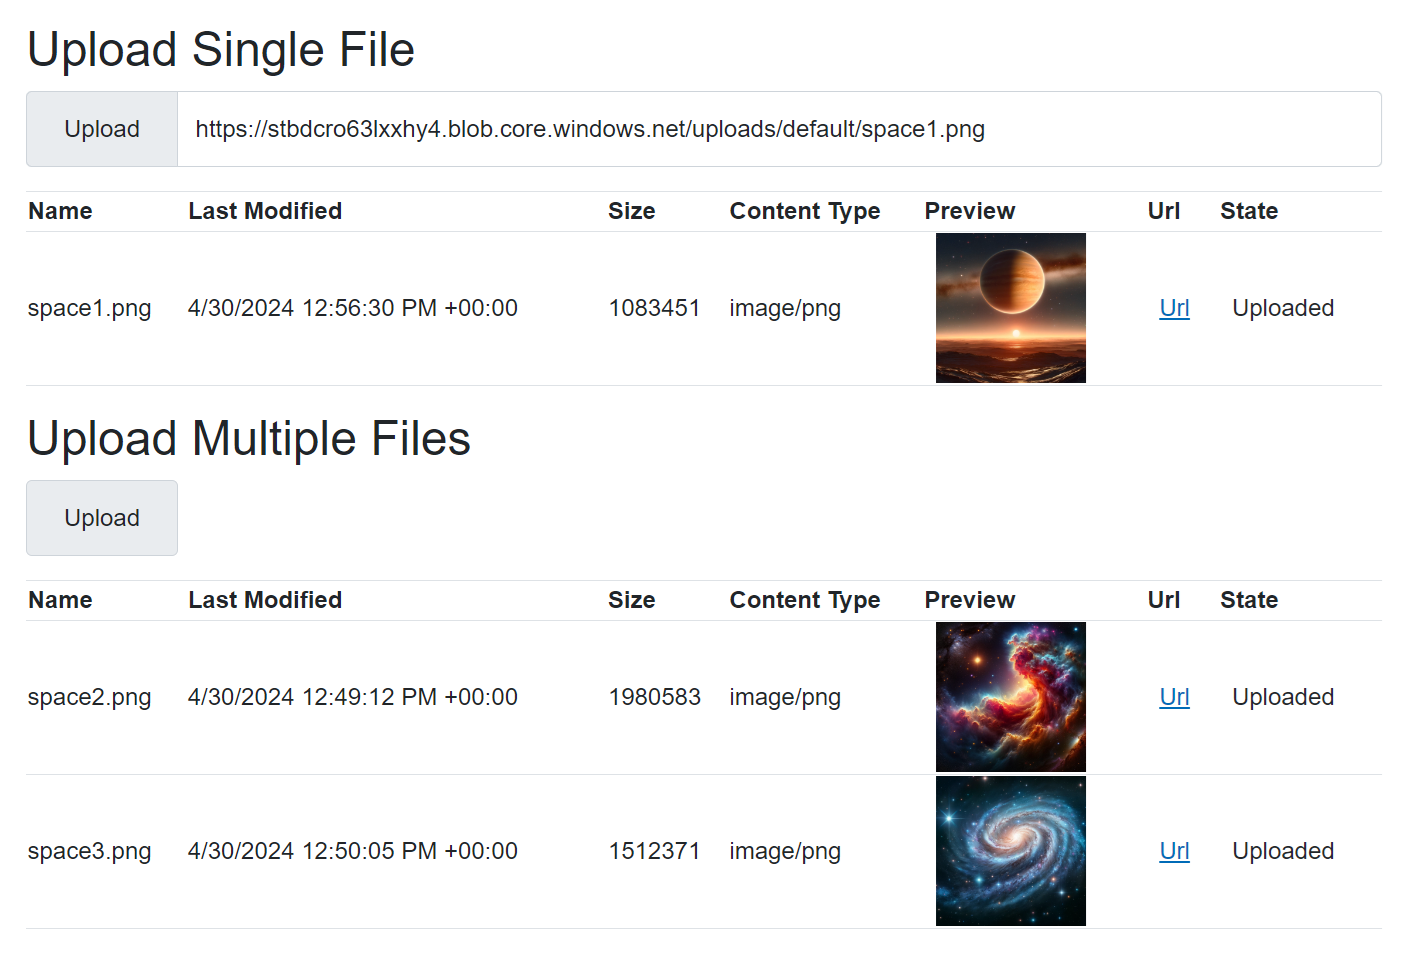The image size is (1401, 953).
Task: Select the space2.png file name
Action: 90,697
